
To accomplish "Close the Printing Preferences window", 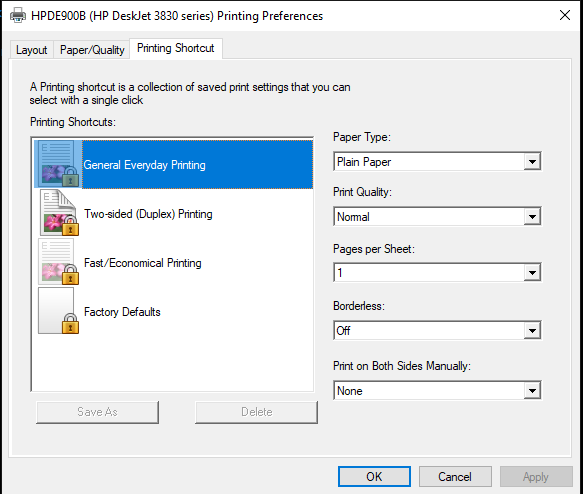I will [565, 15].
